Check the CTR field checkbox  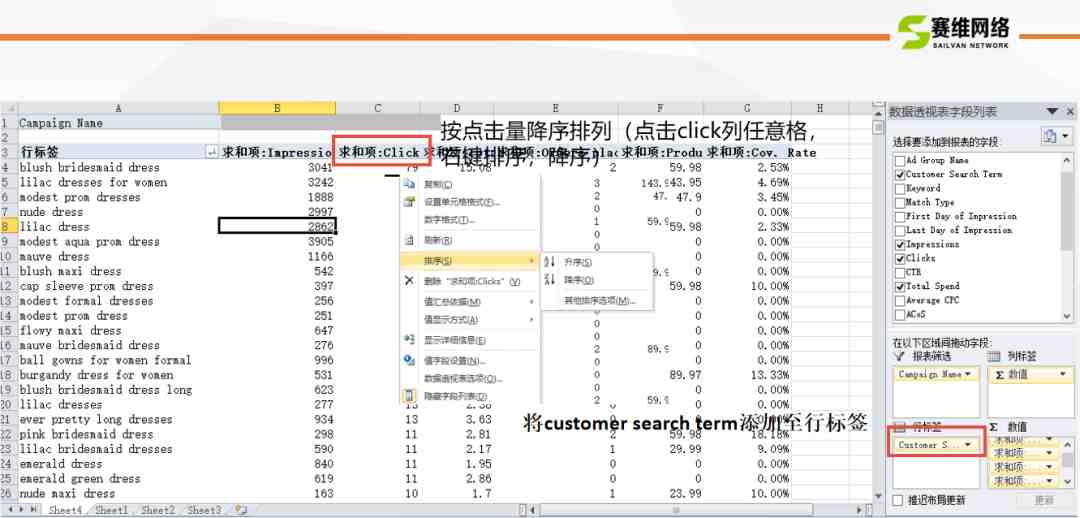click(x=900, y=272)
